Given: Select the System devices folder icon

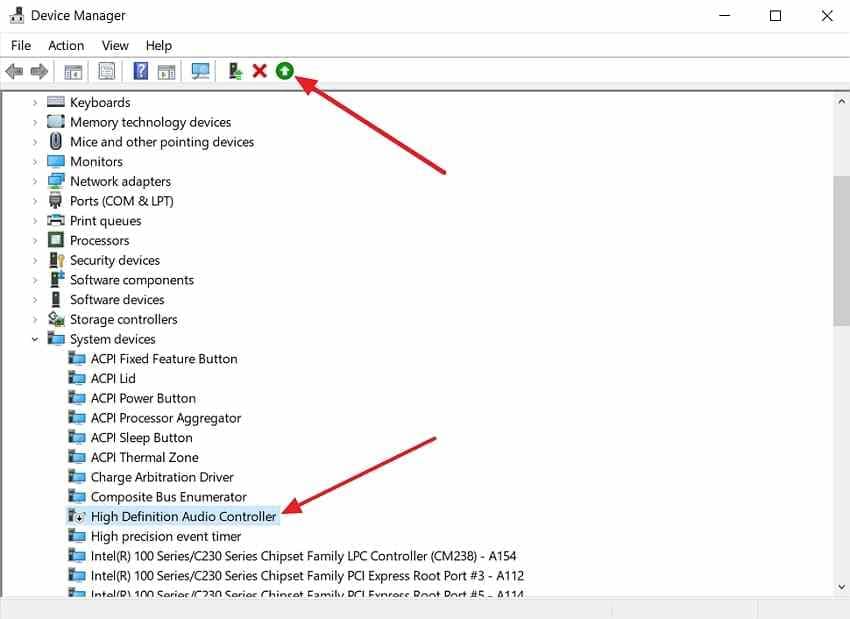Looking at the screenshot, I should [56, 339].
